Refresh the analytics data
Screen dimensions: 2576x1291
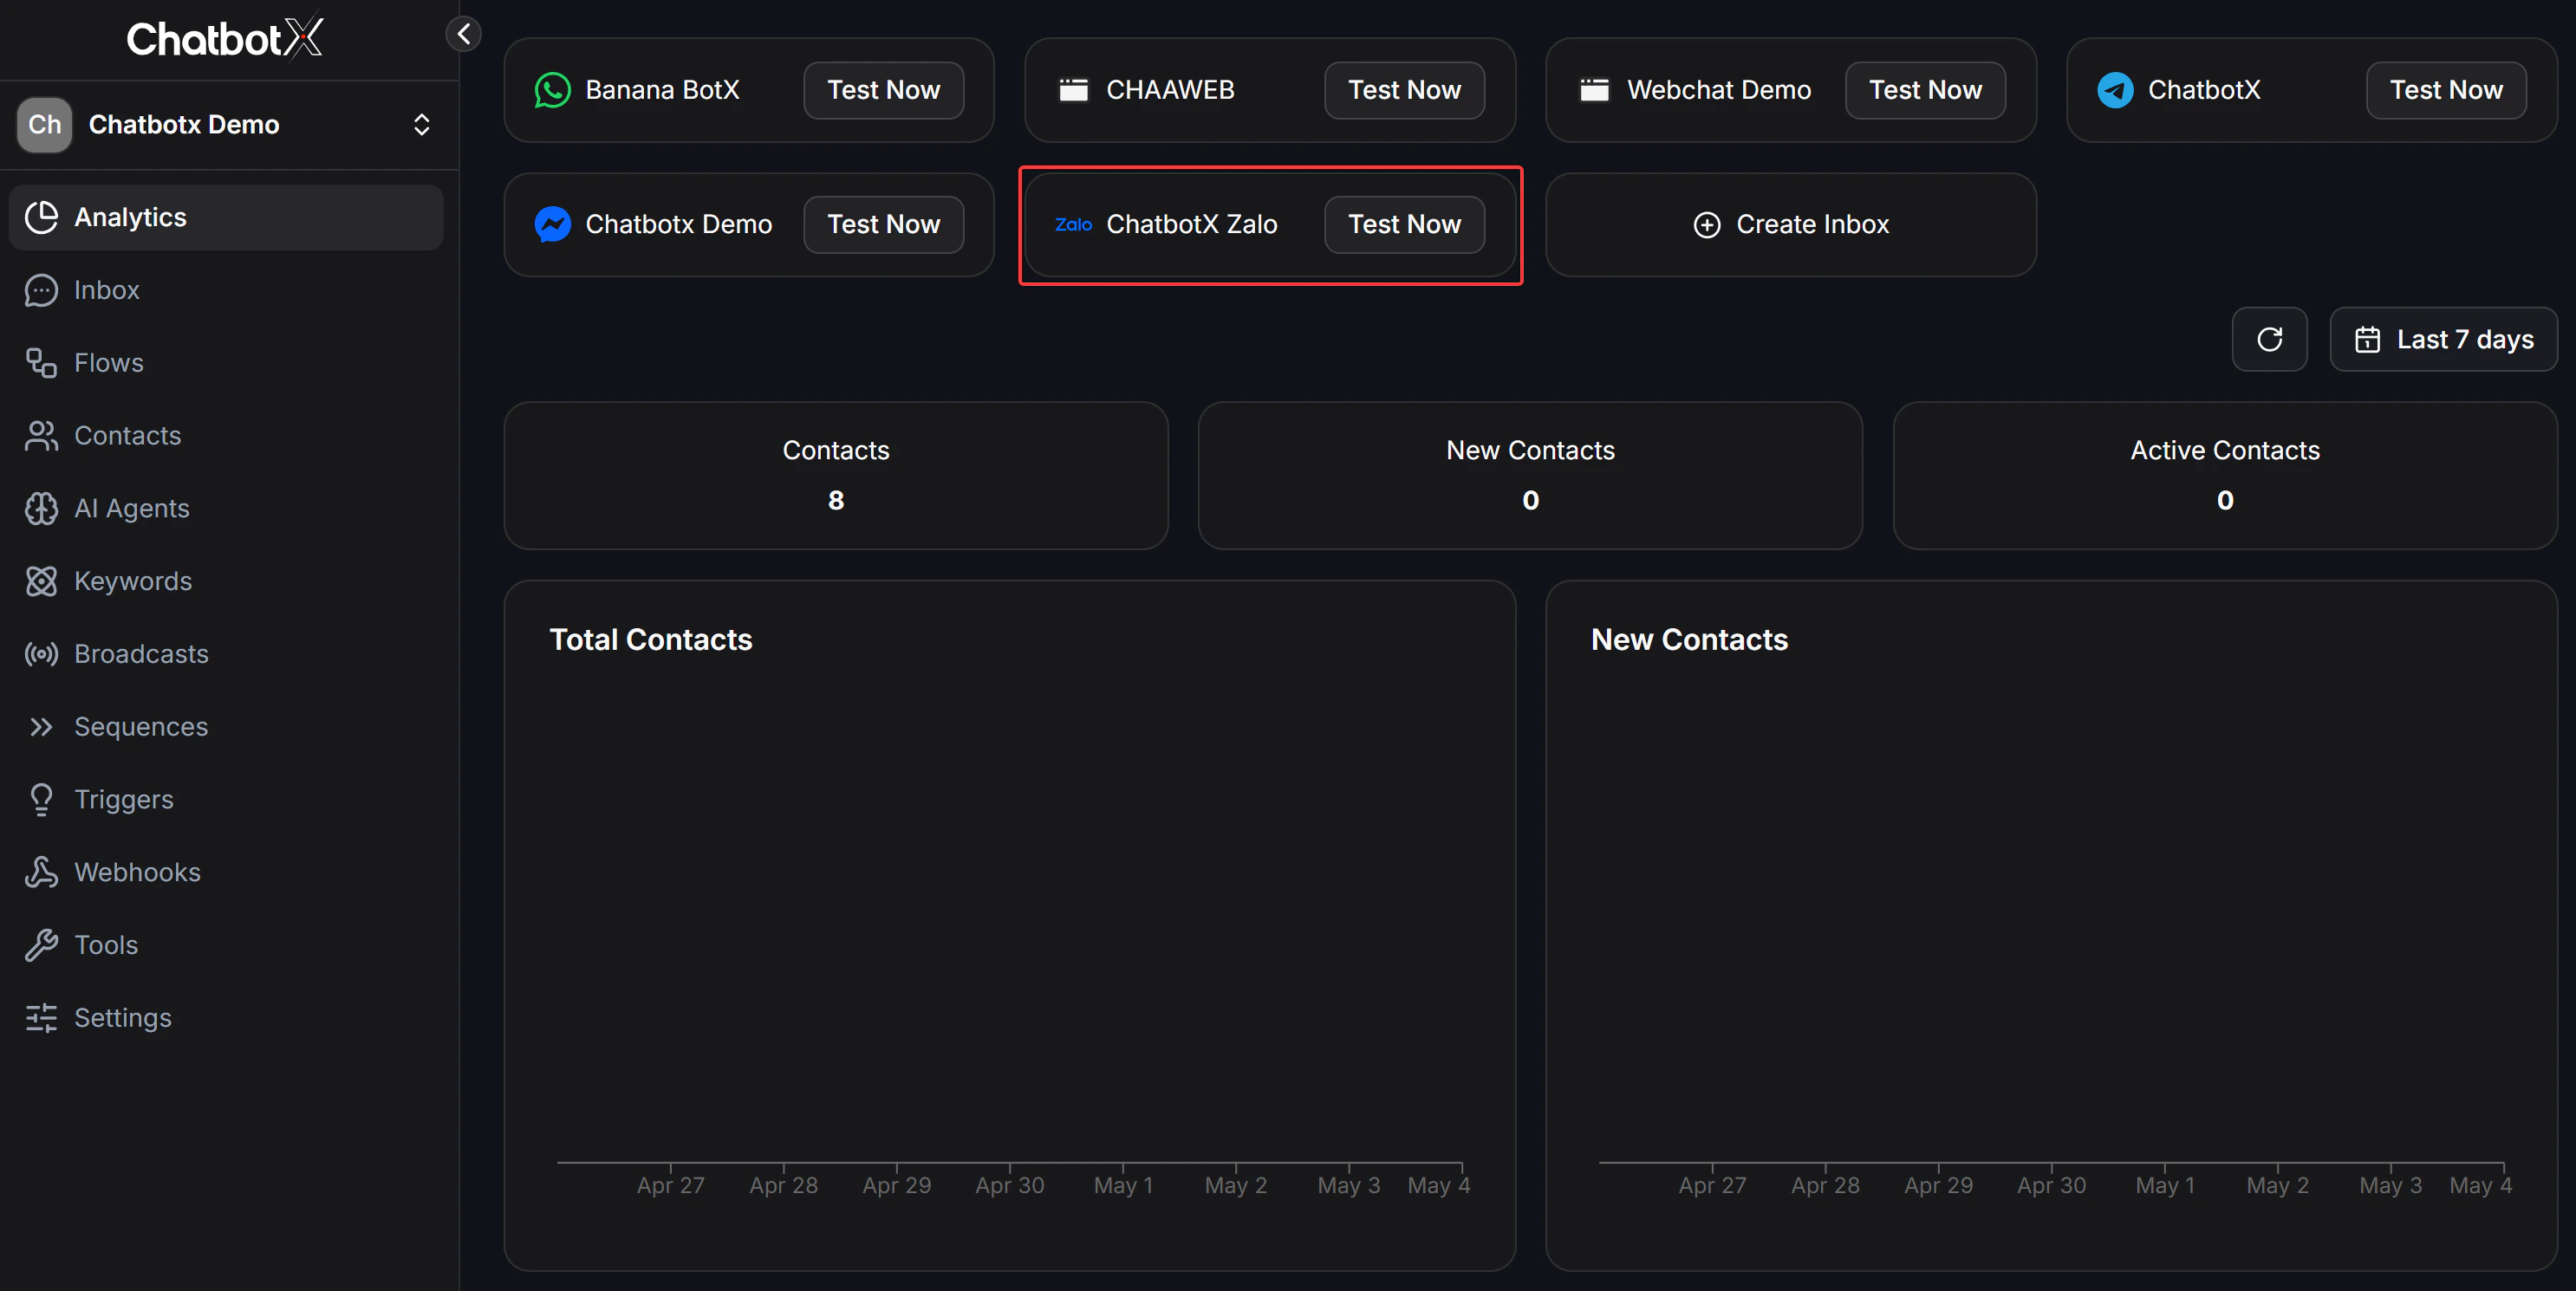click(2270, 339)
